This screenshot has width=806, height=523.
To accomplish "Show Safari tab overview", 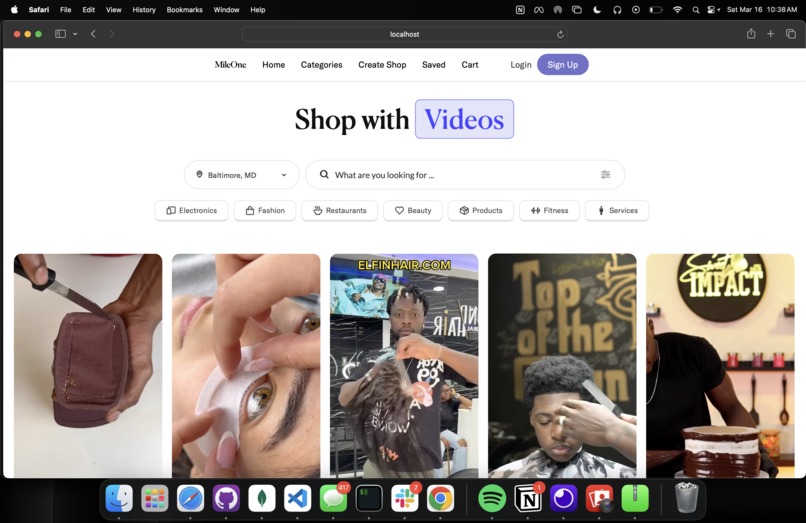I will (x=791, y=34).
